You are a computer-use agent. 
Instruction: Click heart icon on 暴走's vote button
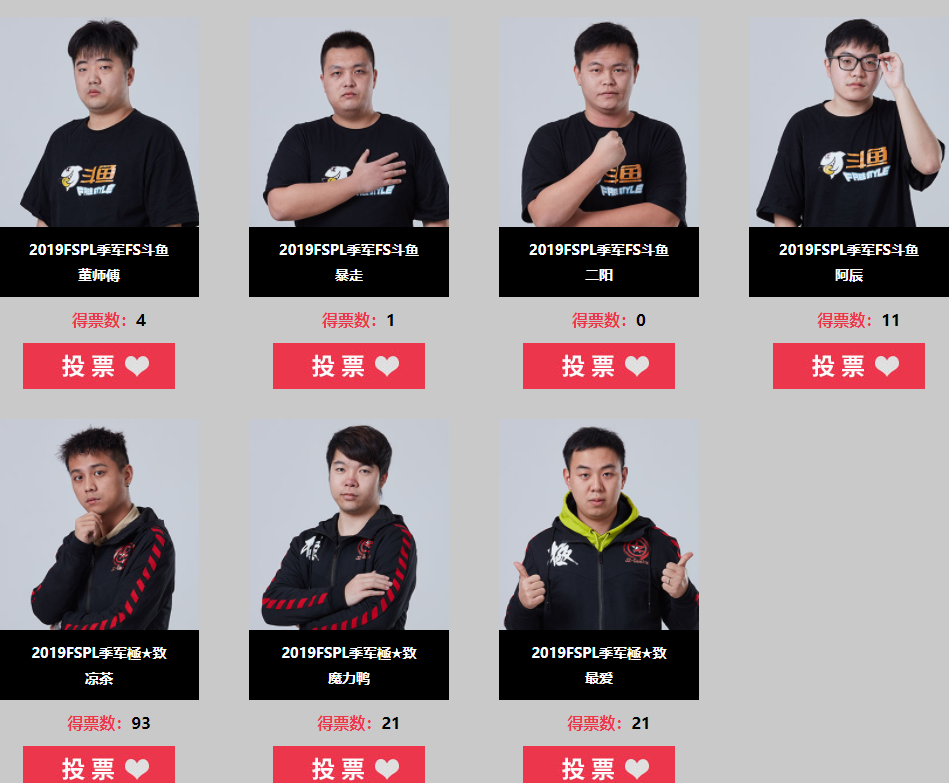point(387,365)
